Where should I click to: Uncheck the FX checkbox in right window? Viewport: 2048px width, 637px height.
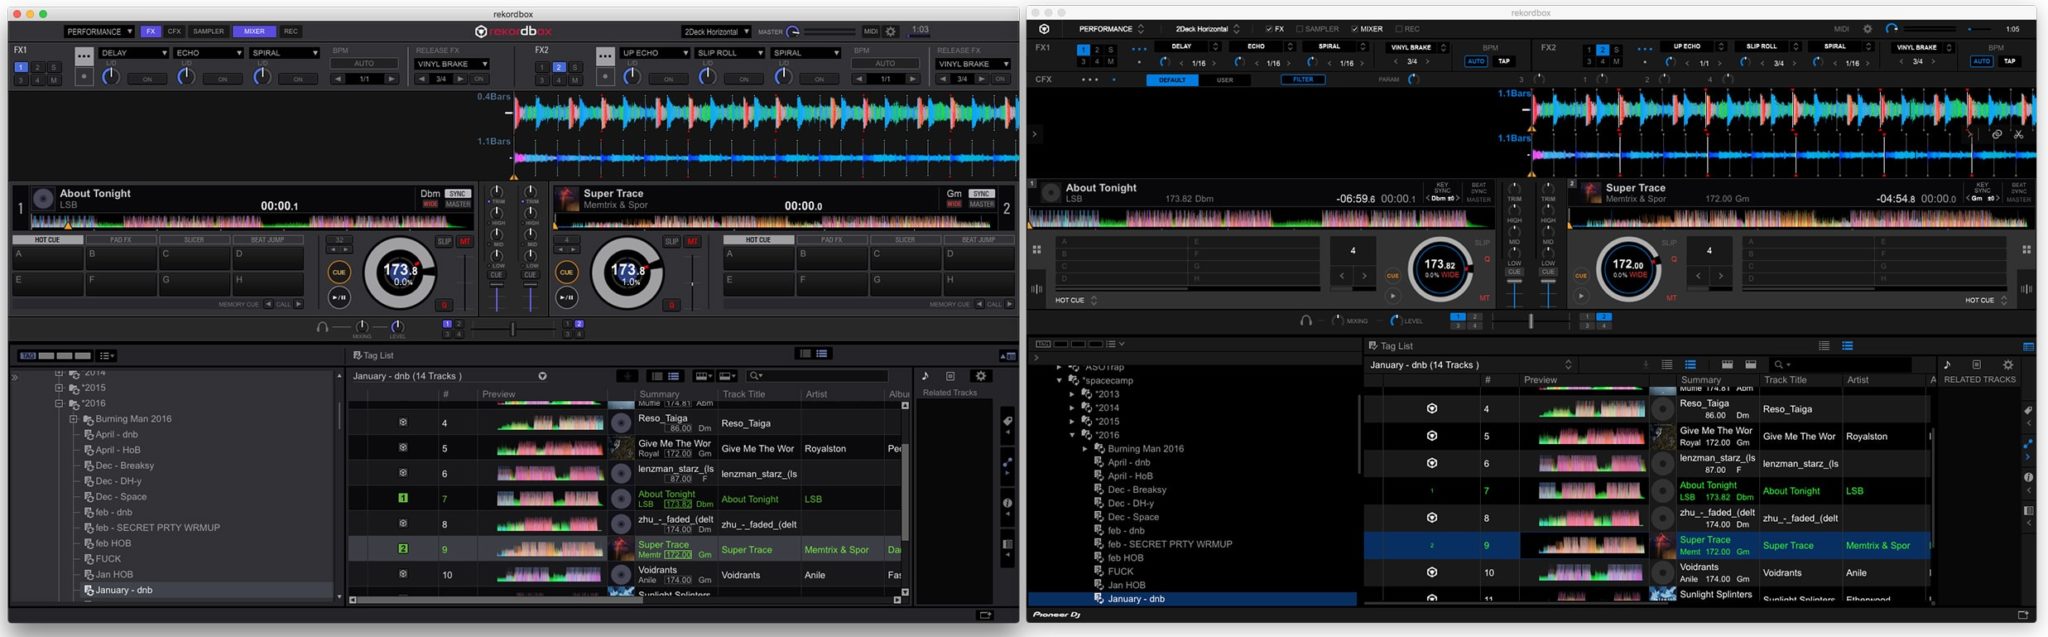coord(1269,29)
